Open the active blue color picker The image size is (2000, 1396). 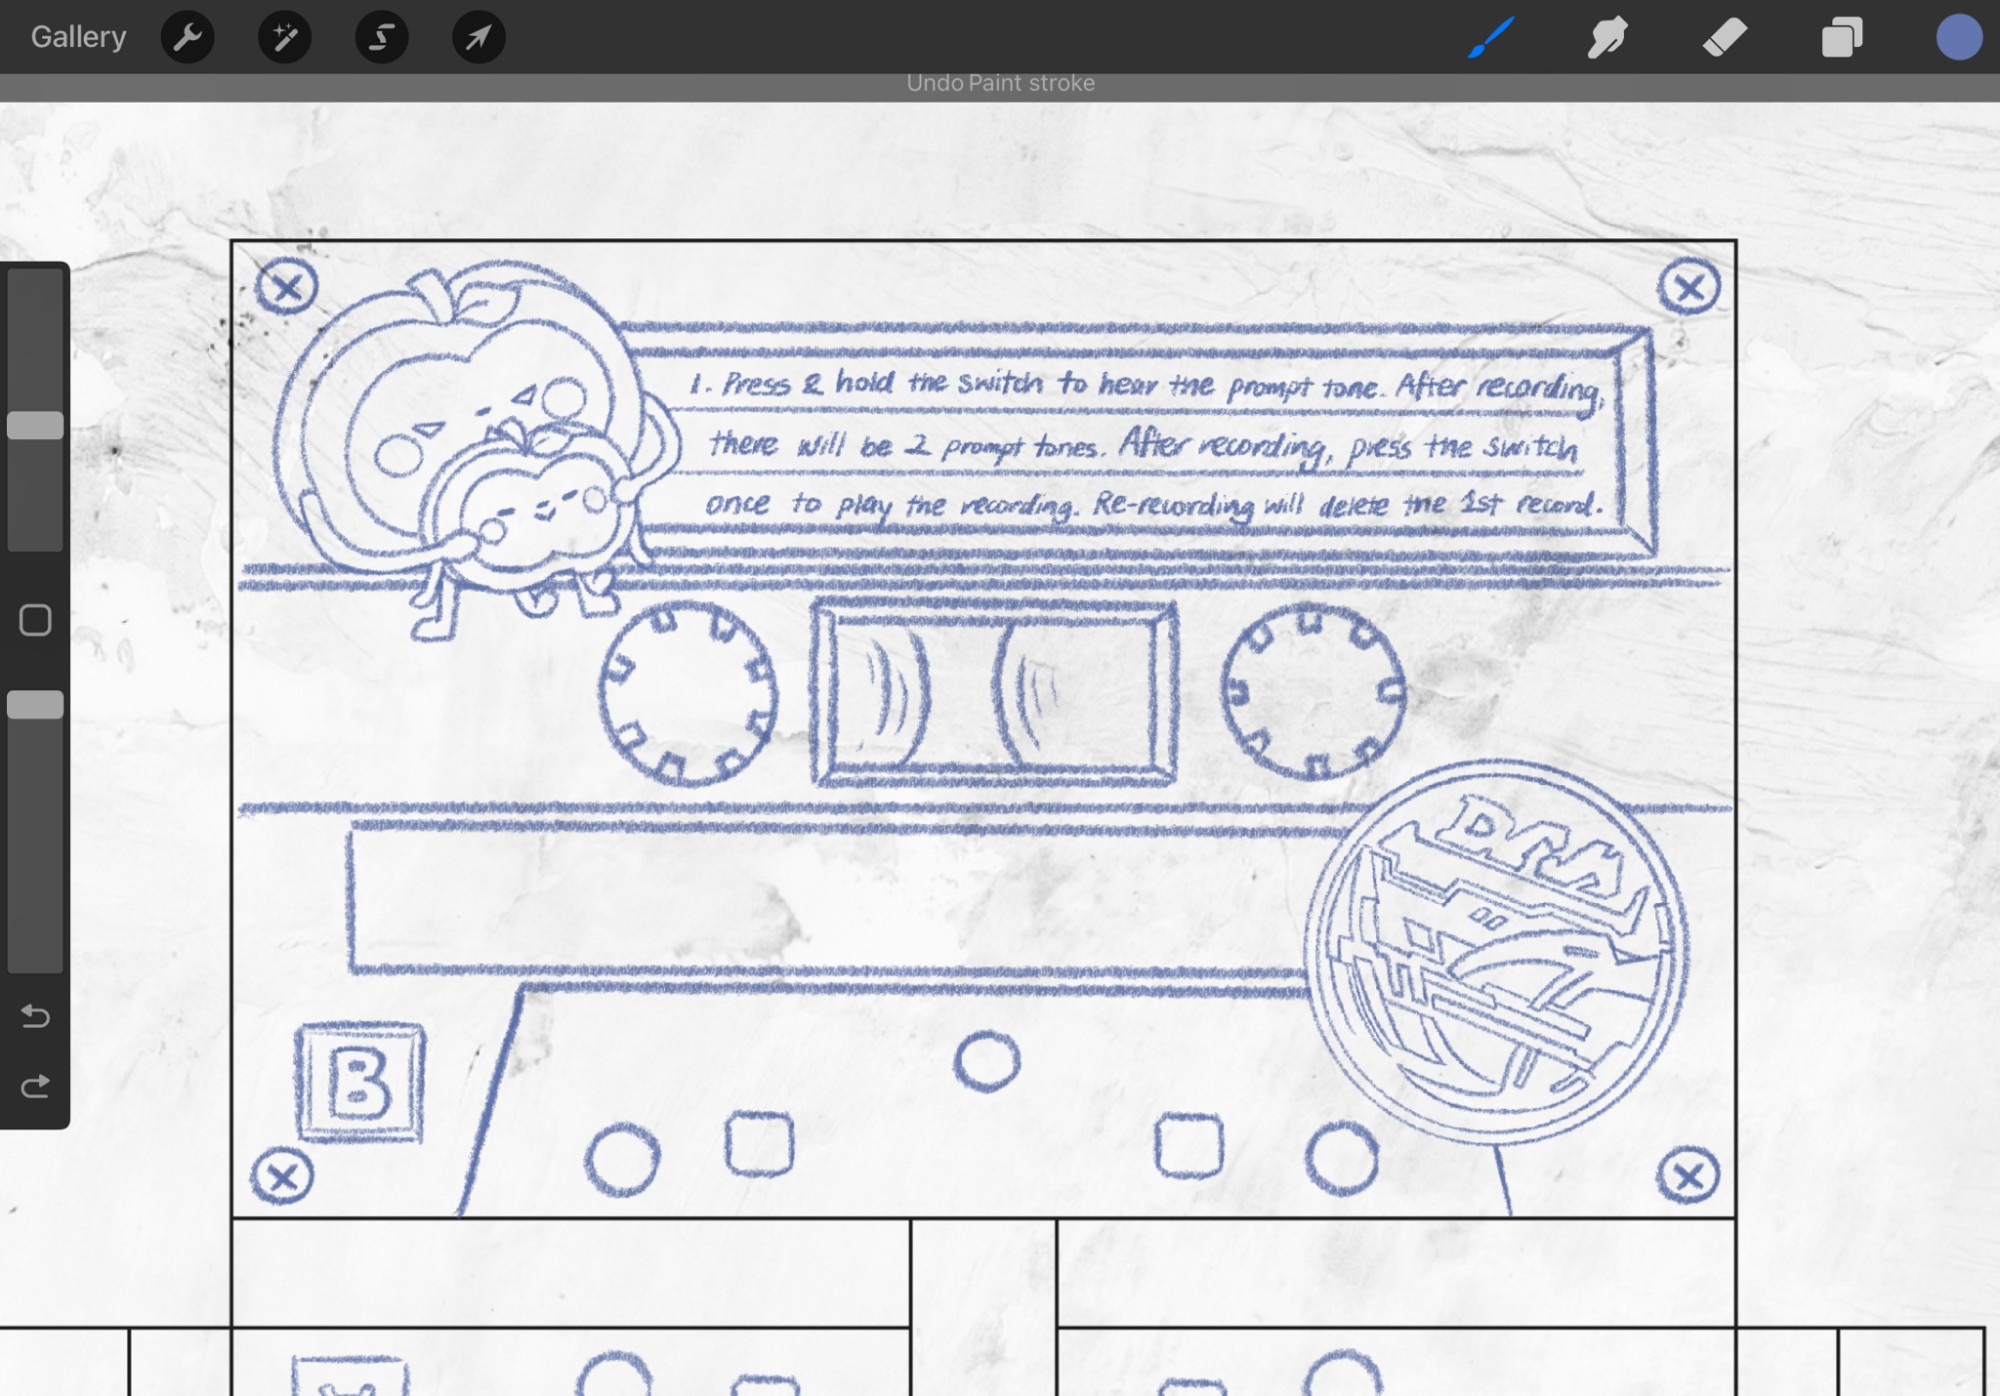click(1958, 38)
